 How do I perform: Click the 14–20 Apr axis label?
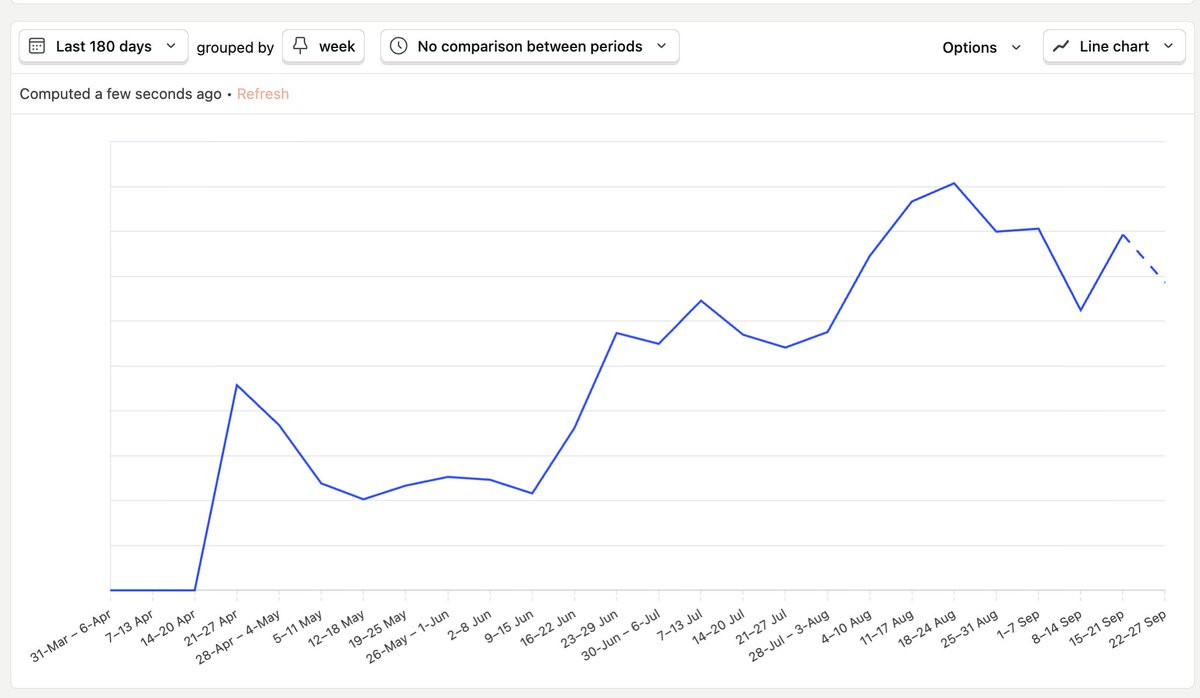[x=167, y=627]
